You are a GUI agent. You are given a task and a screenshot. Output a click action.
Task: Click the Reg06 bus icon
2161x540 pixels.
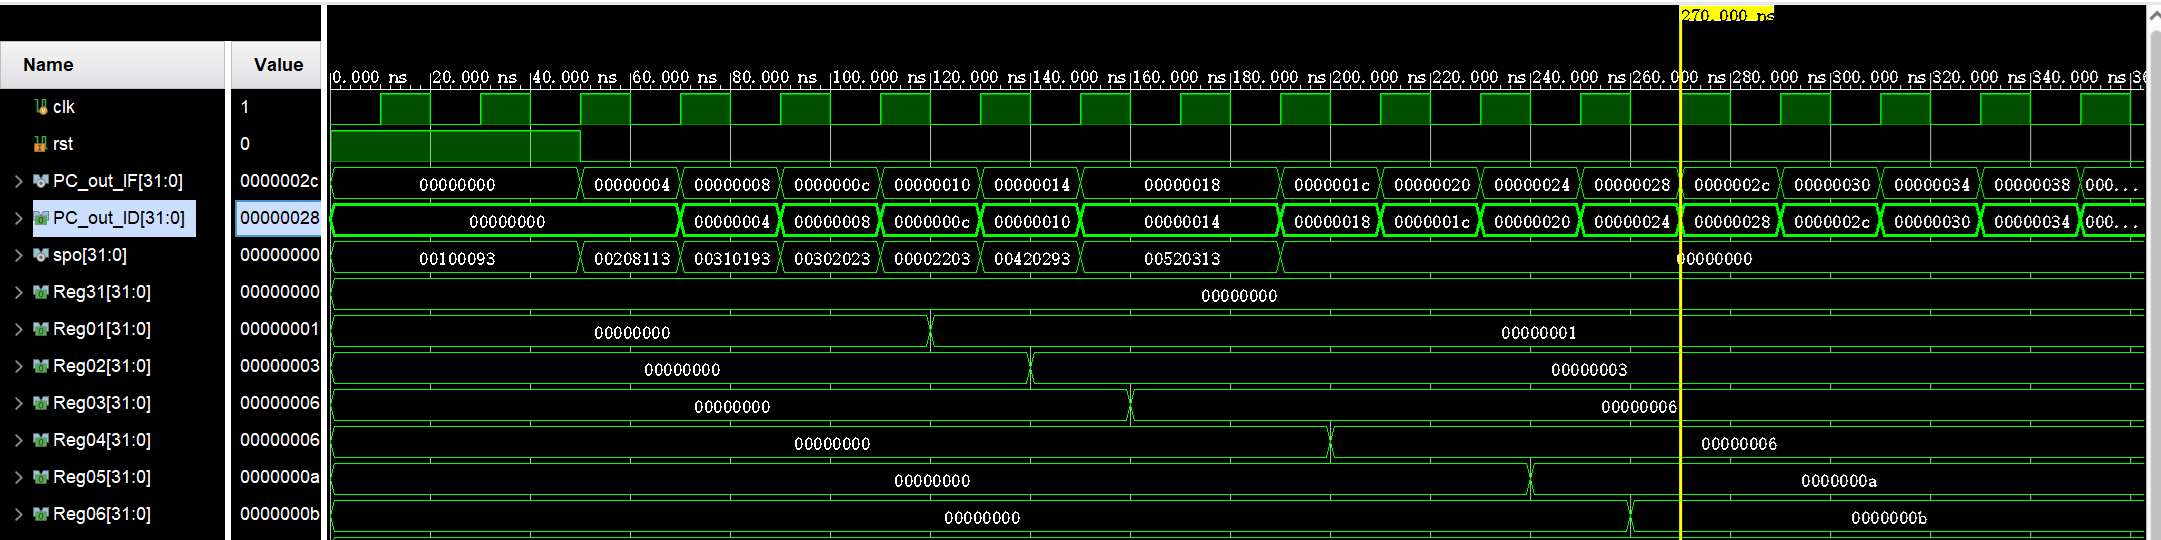click(41, 514)
